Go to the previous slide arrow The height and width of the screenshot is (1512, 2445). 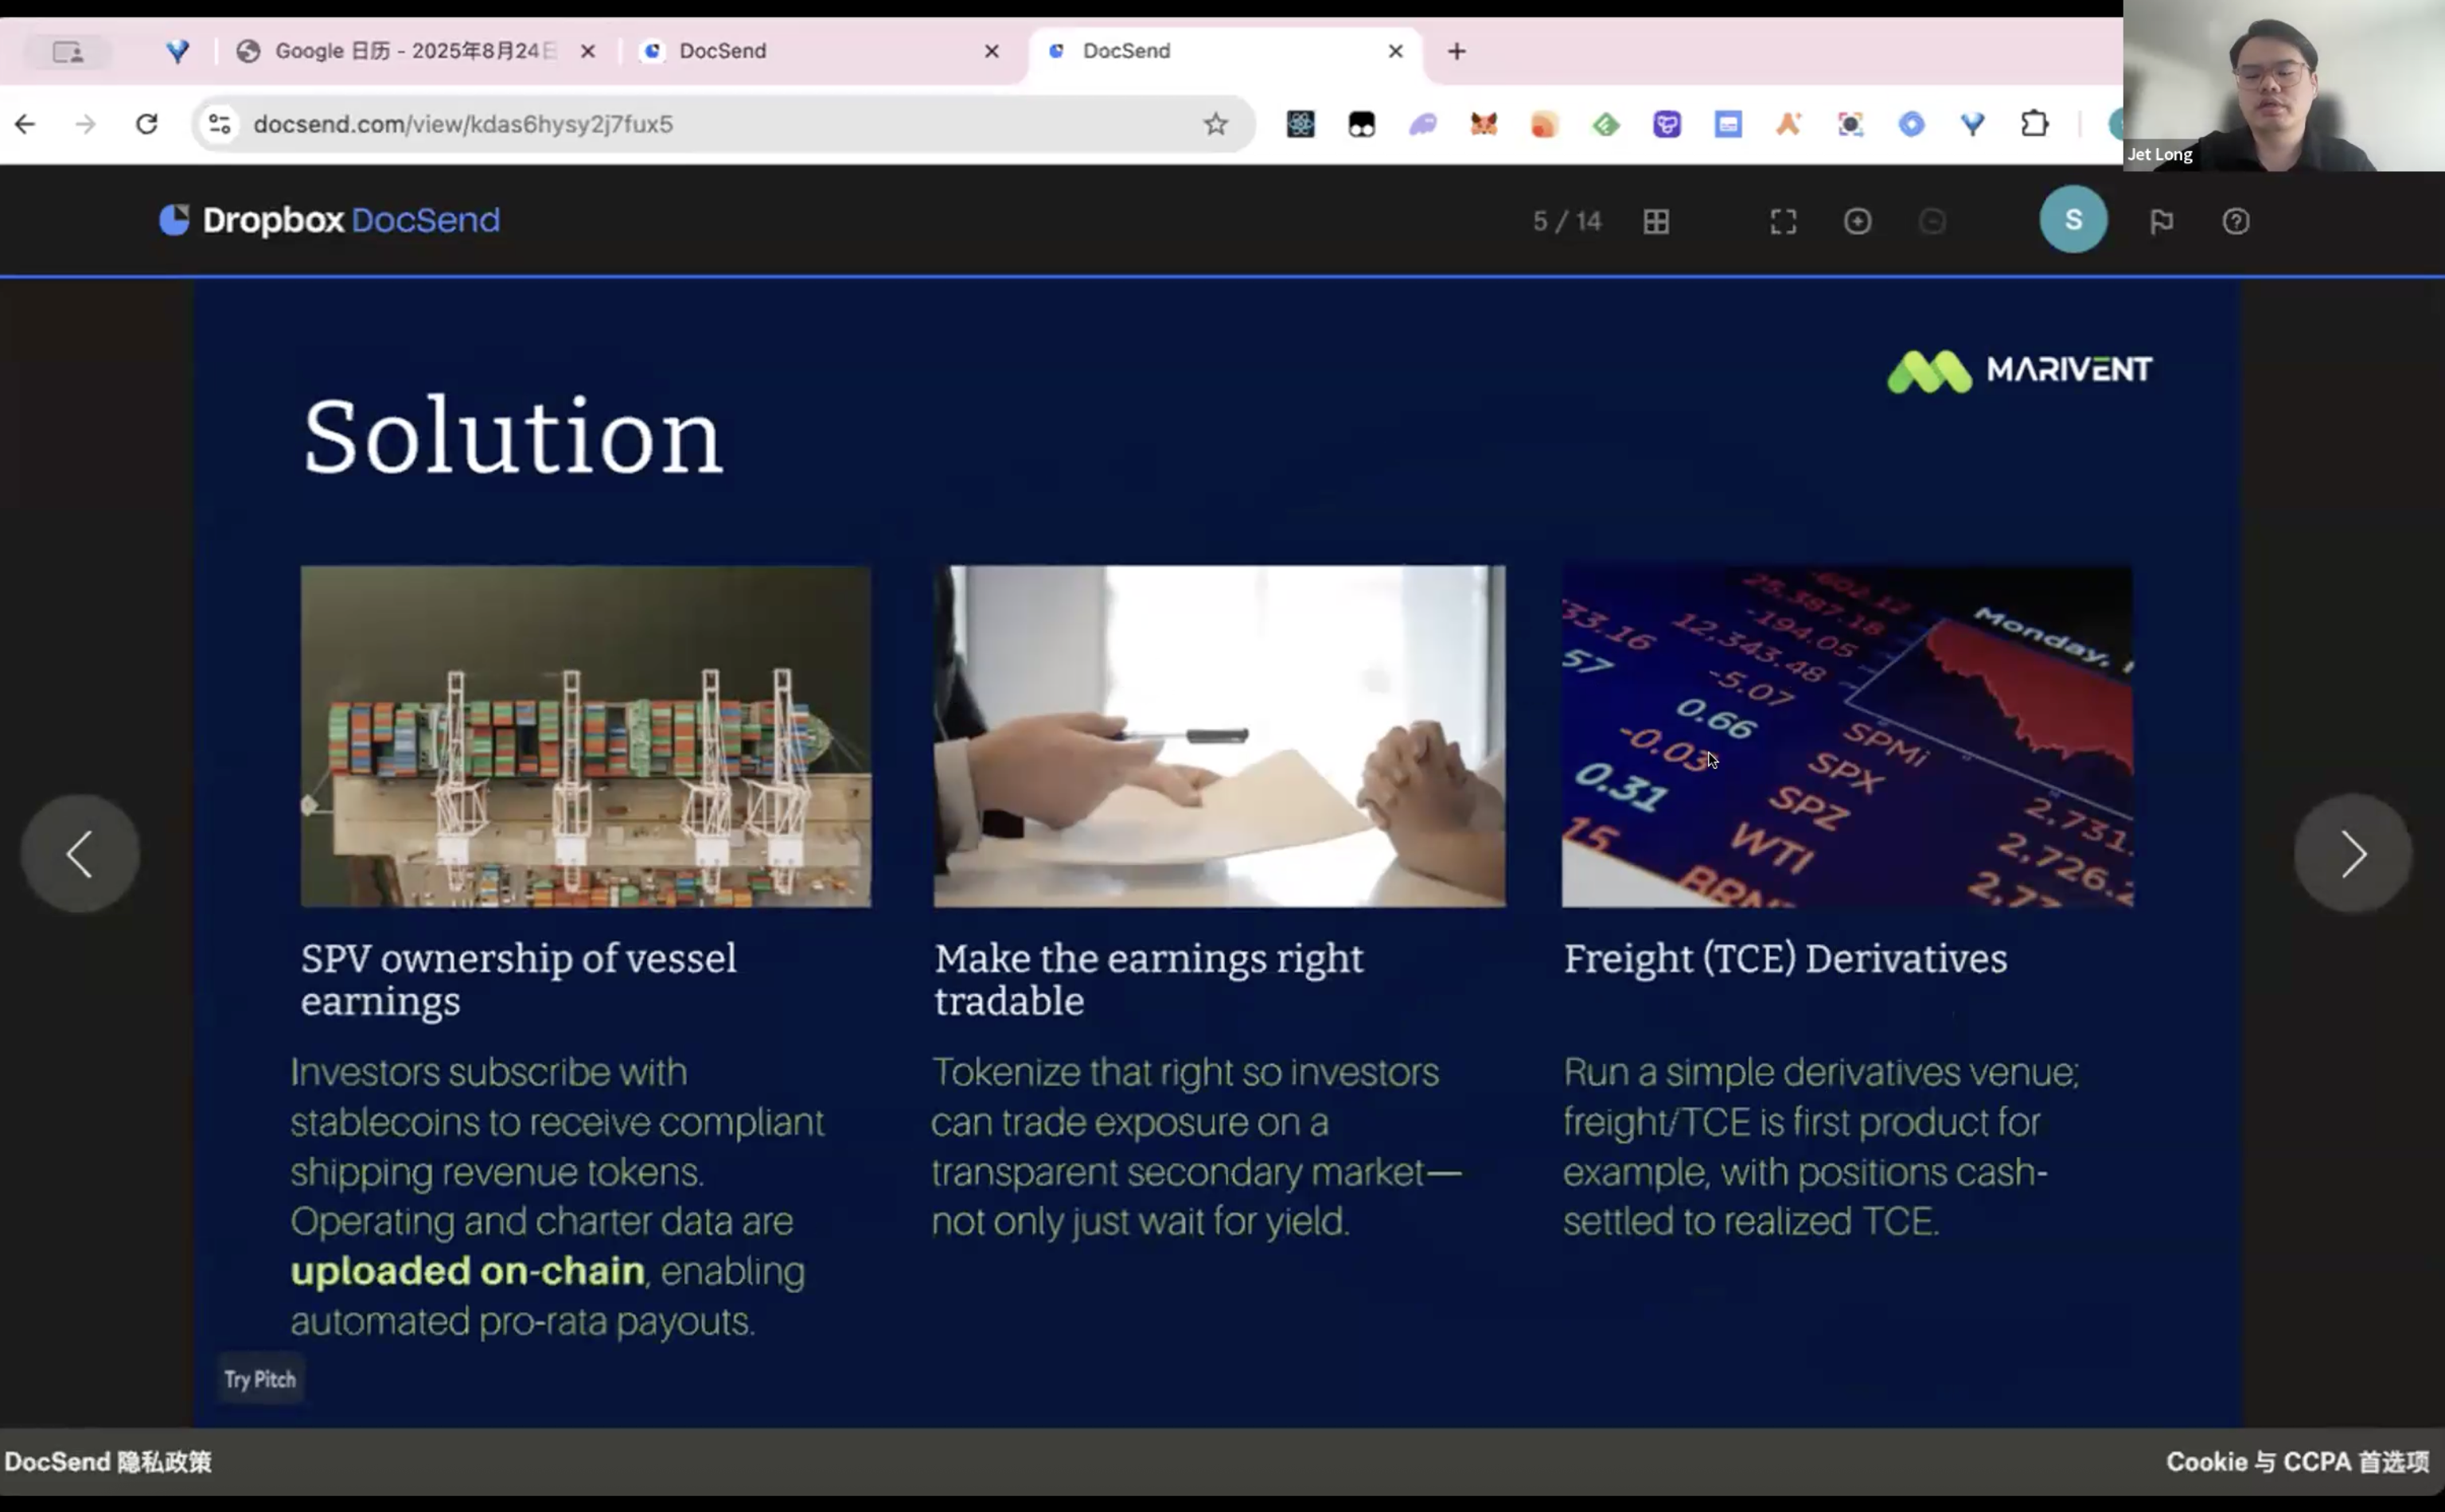[x=80, y=854]
